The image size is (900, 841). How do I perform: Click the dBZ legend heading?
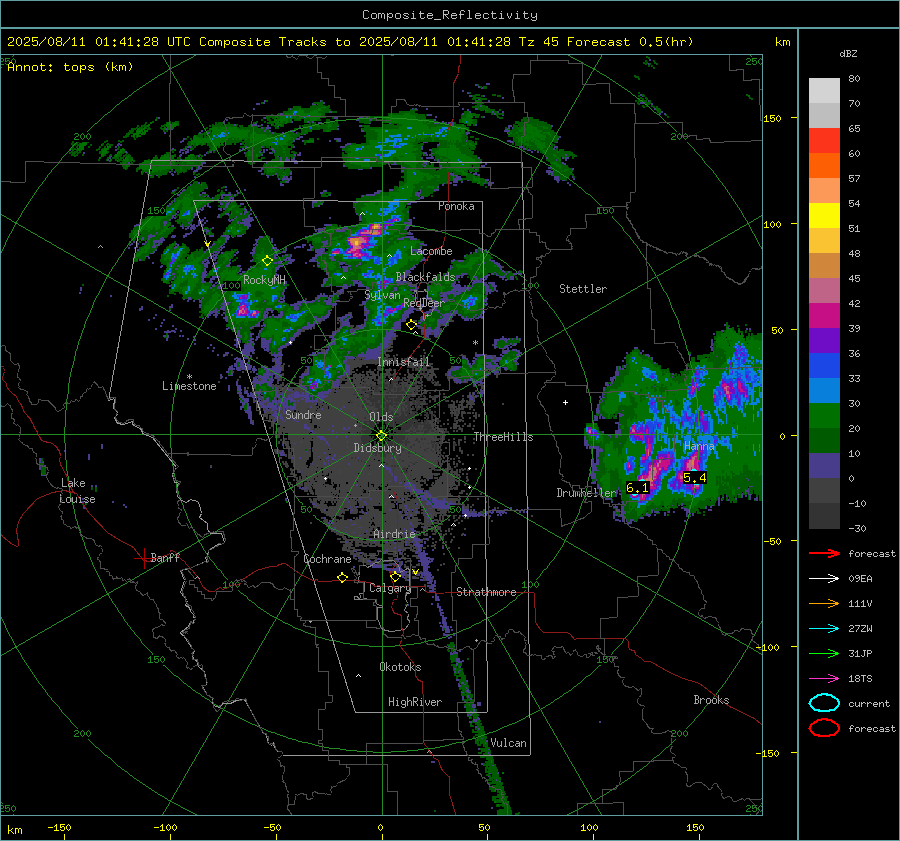coord(848,54)
